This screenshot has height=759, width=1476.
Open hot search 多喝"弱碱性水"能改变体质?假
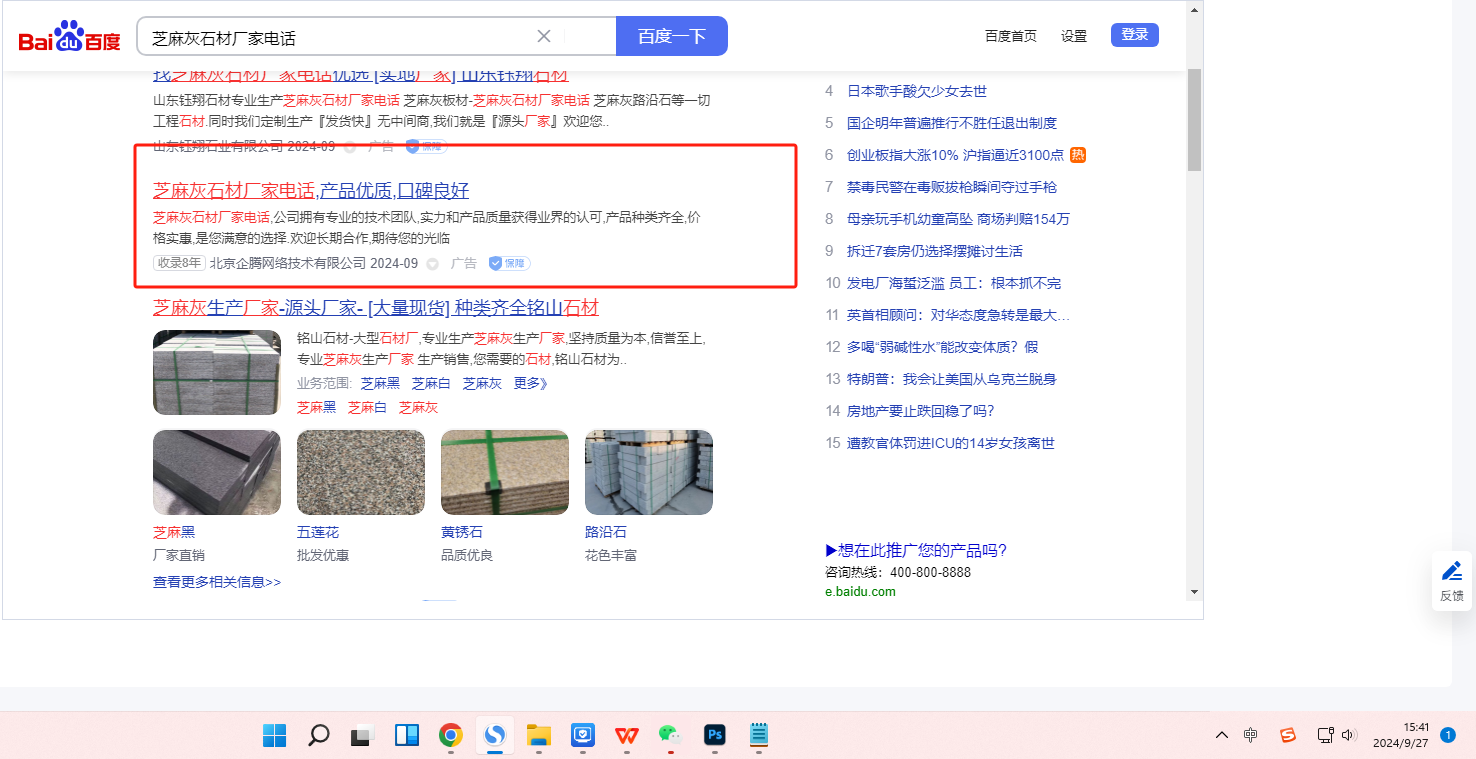[x=943, y=347]
